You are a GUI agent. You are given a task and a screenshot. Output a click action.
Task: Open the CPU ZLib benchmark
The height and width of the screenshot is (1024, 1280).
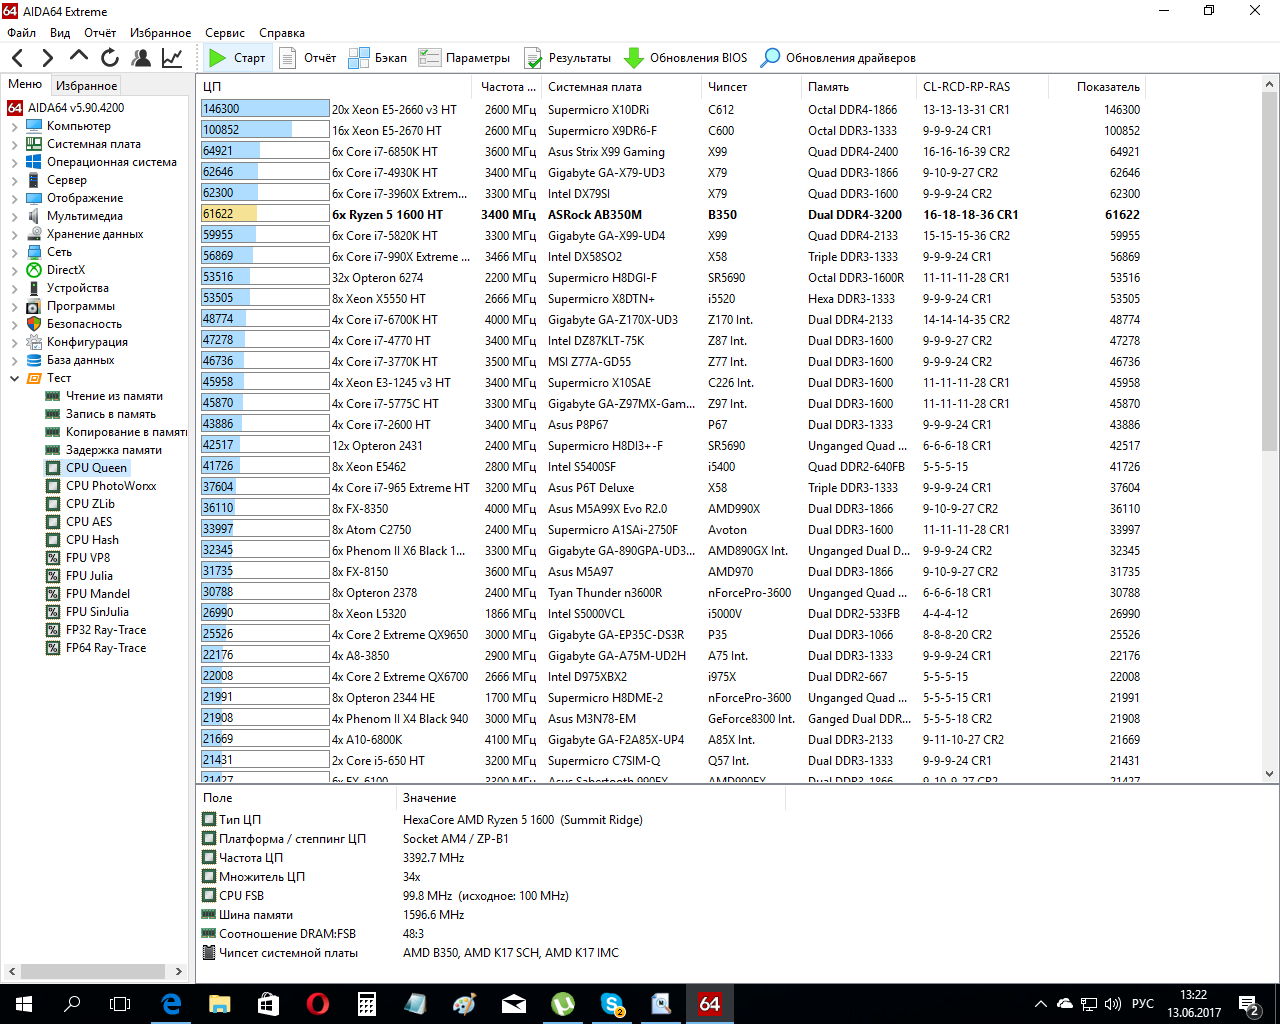point(80,504)
